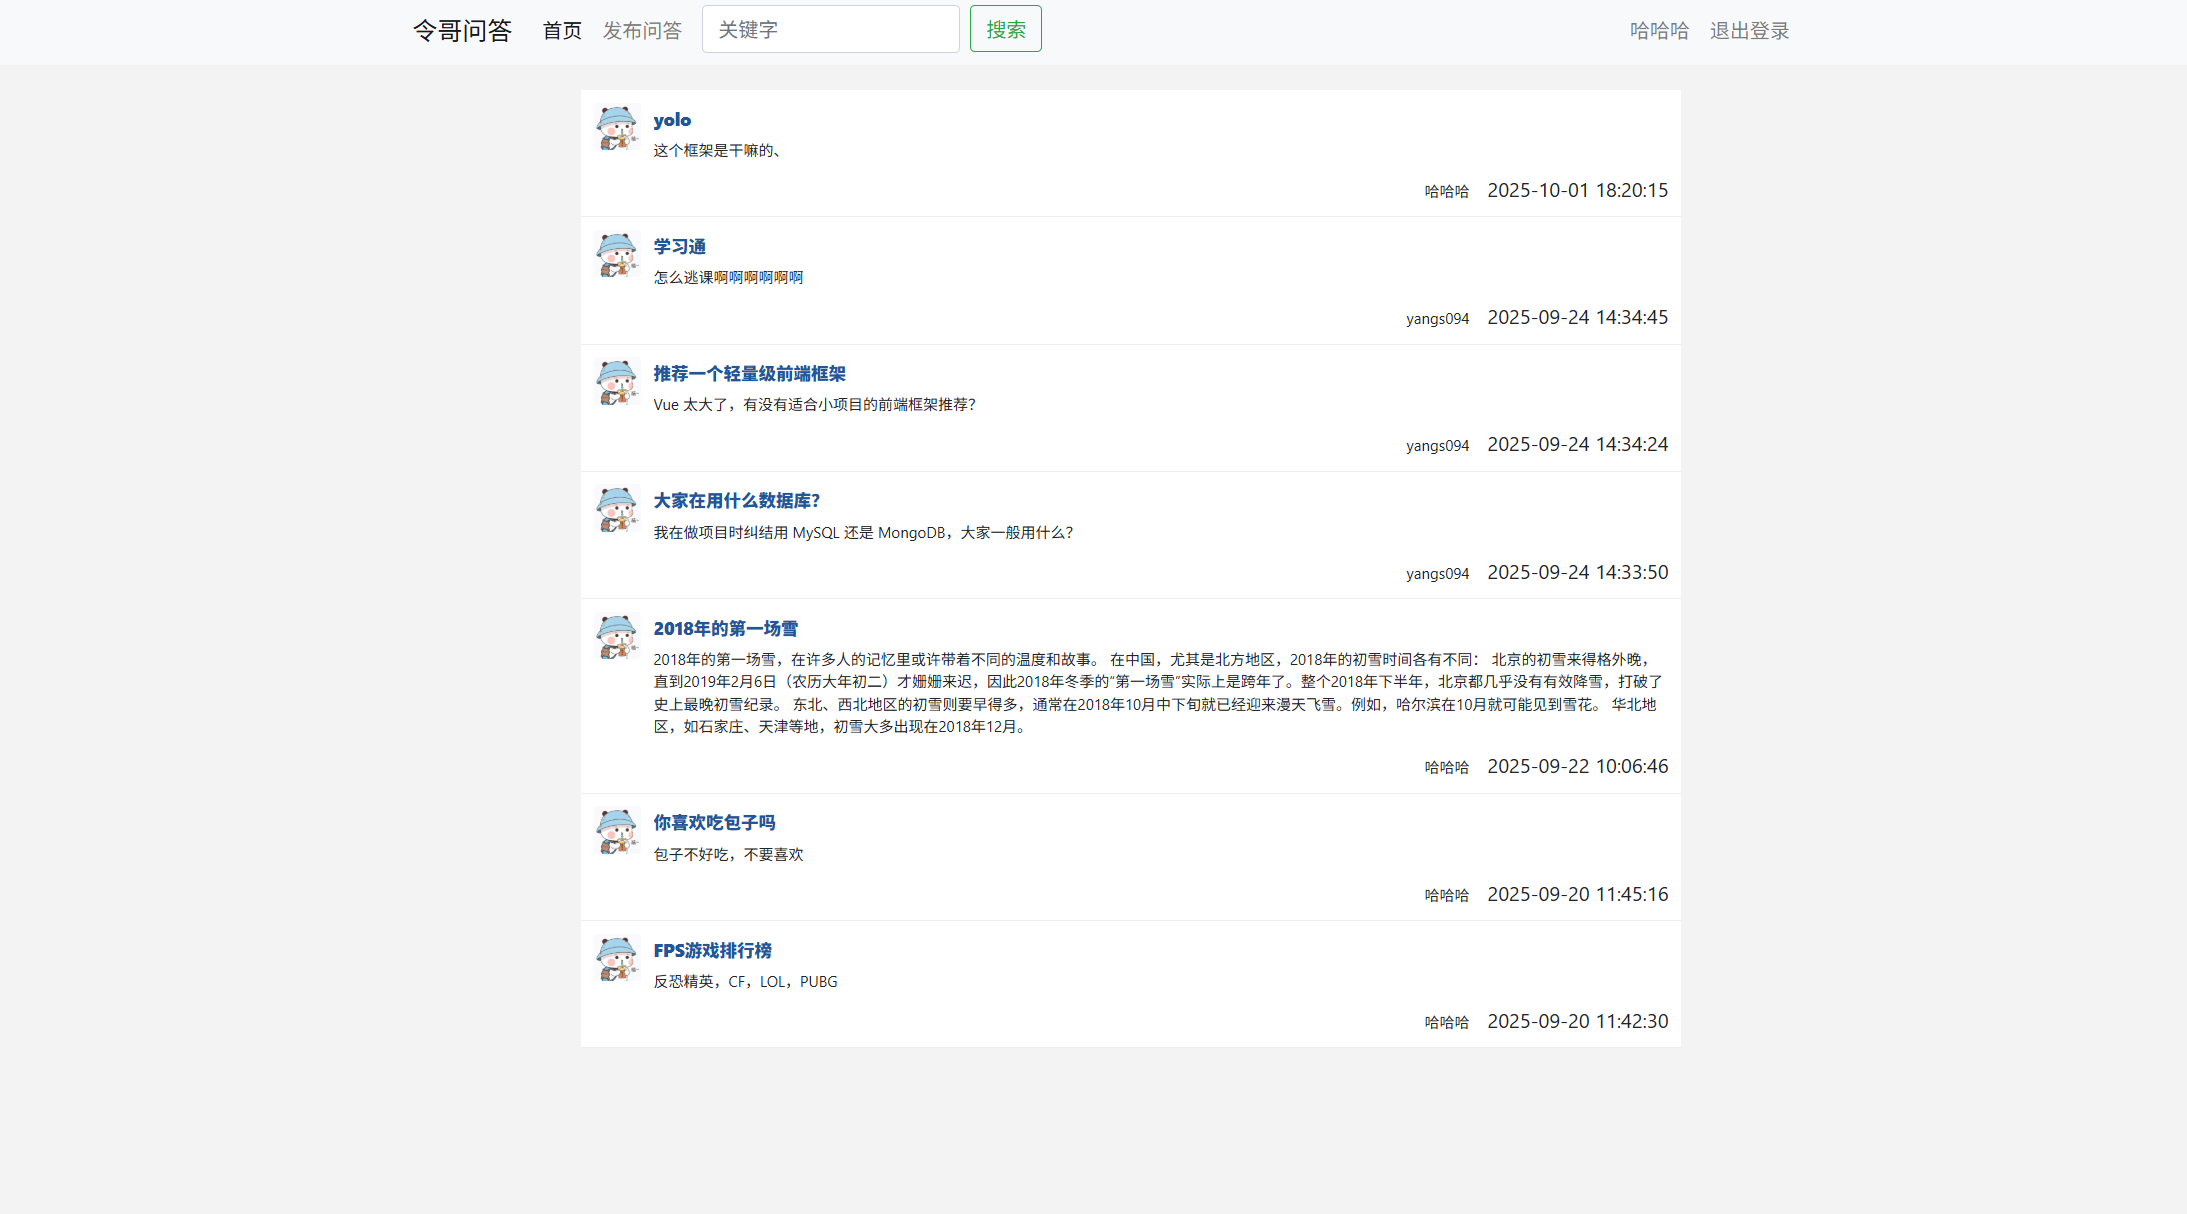Screen dimensions: 2187x1214
Task: Click the 令哥问答 site brand
Action: click(462, 31)
